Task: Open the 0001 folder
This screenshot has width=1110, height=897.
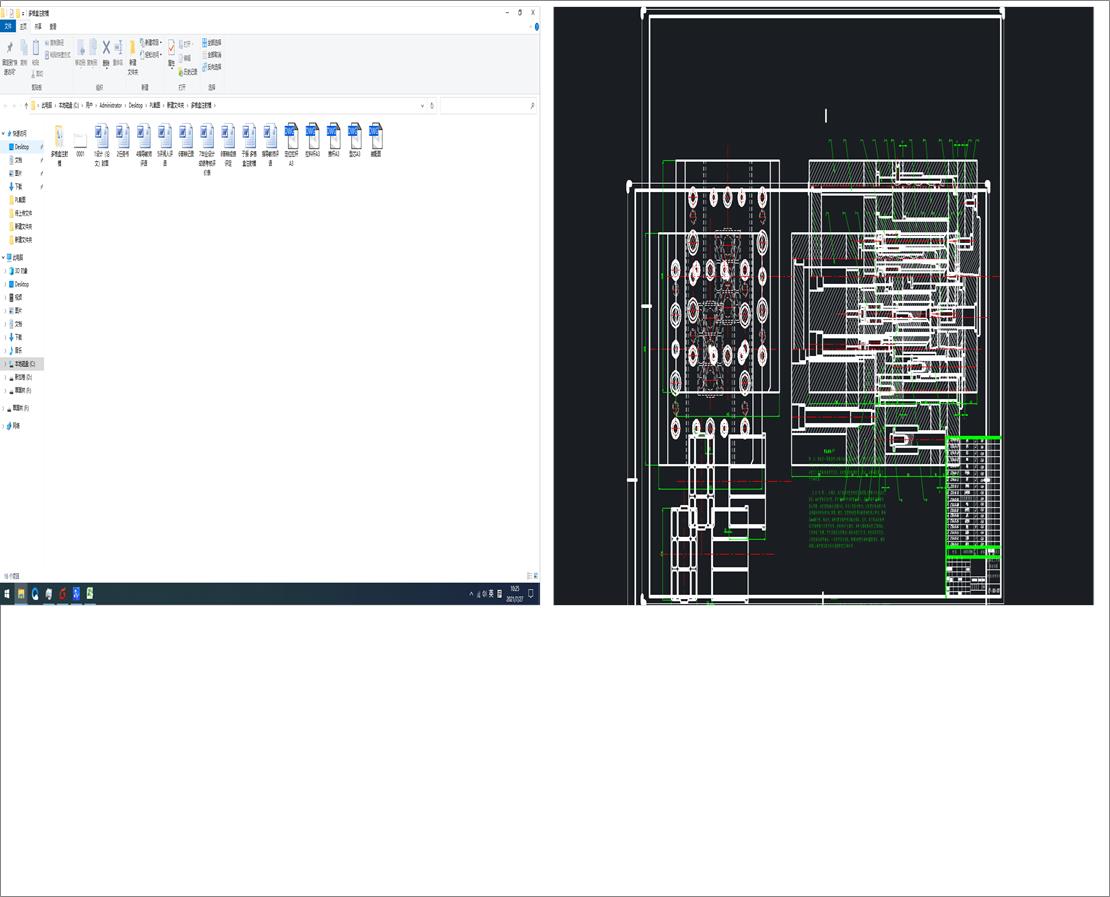Action: point(80,137)
